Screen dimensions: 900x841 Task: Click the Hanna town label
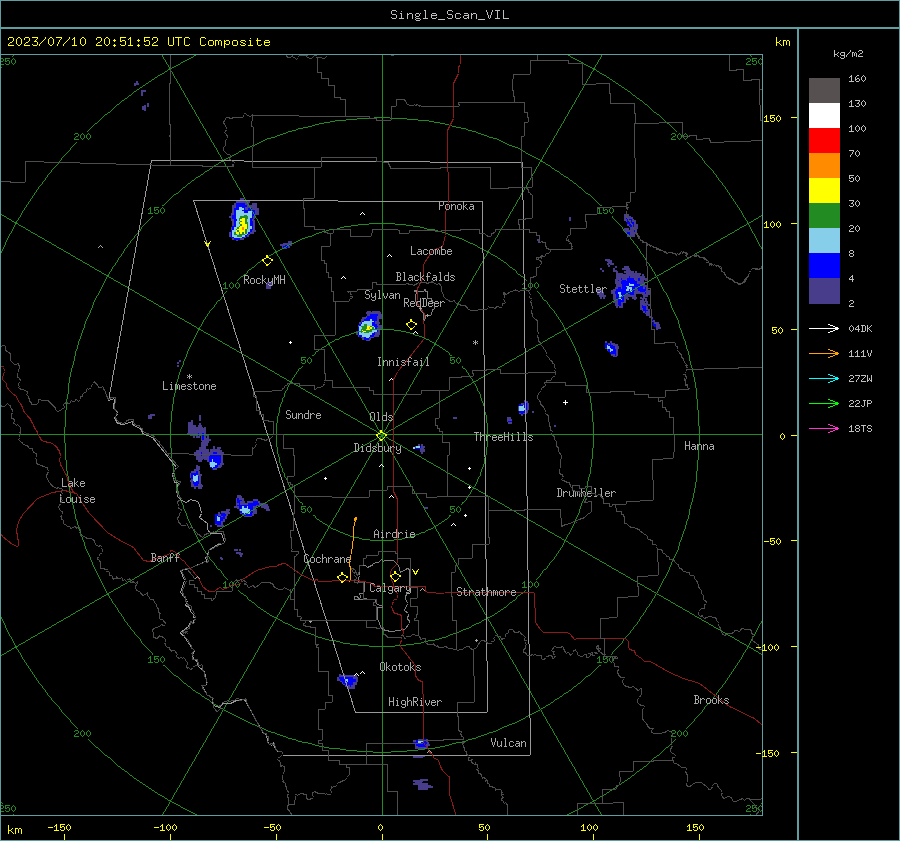699,446
